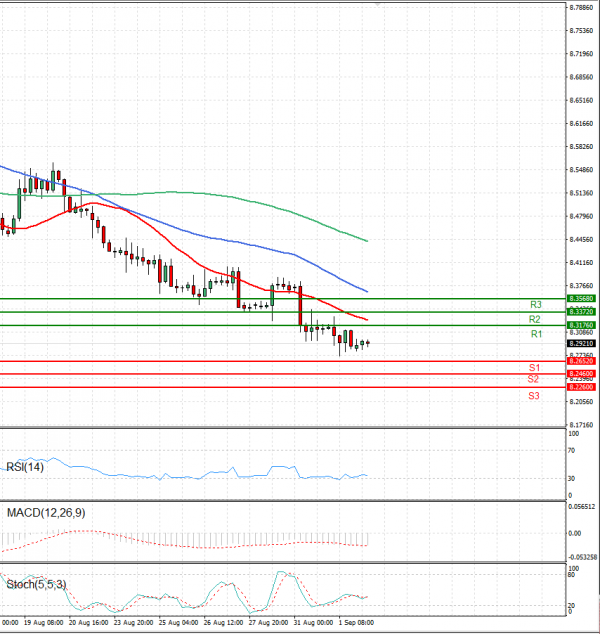Select the R1 resistance label

tap(536, 334)
